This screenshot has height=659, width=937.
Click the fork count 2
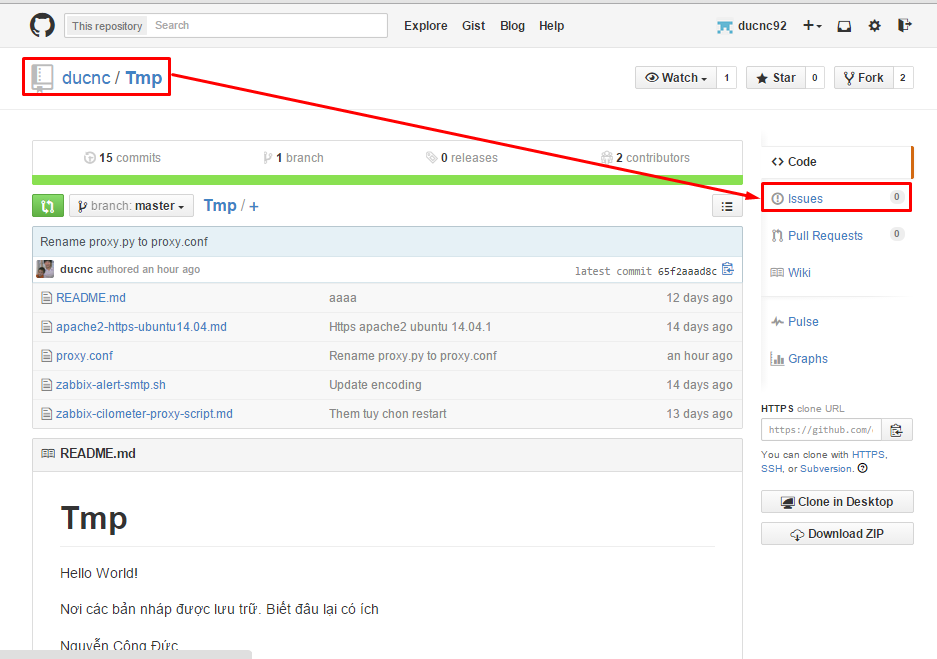(903, 78)
